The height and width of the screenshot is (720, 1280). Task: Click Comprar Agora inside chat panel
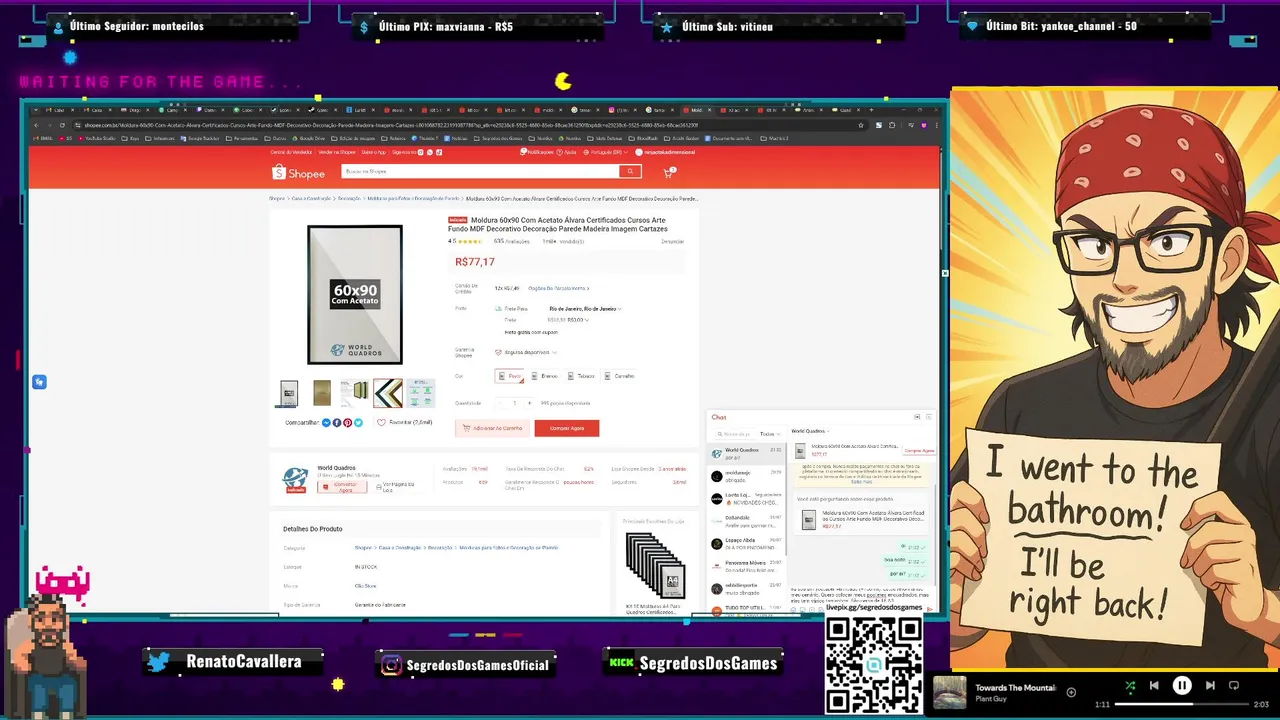point(919,451)
